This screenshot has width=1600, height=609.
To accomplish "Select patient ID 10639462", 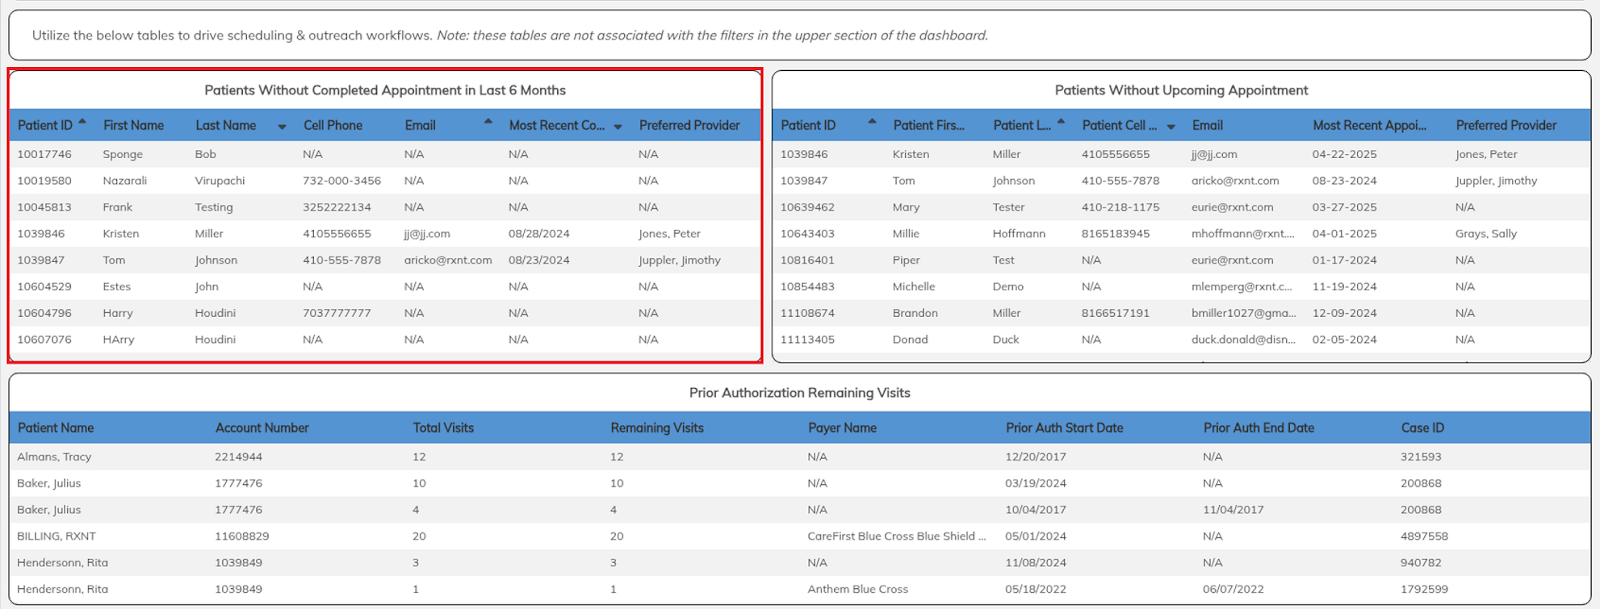I will pyautogui.click(x=807, y=207).
